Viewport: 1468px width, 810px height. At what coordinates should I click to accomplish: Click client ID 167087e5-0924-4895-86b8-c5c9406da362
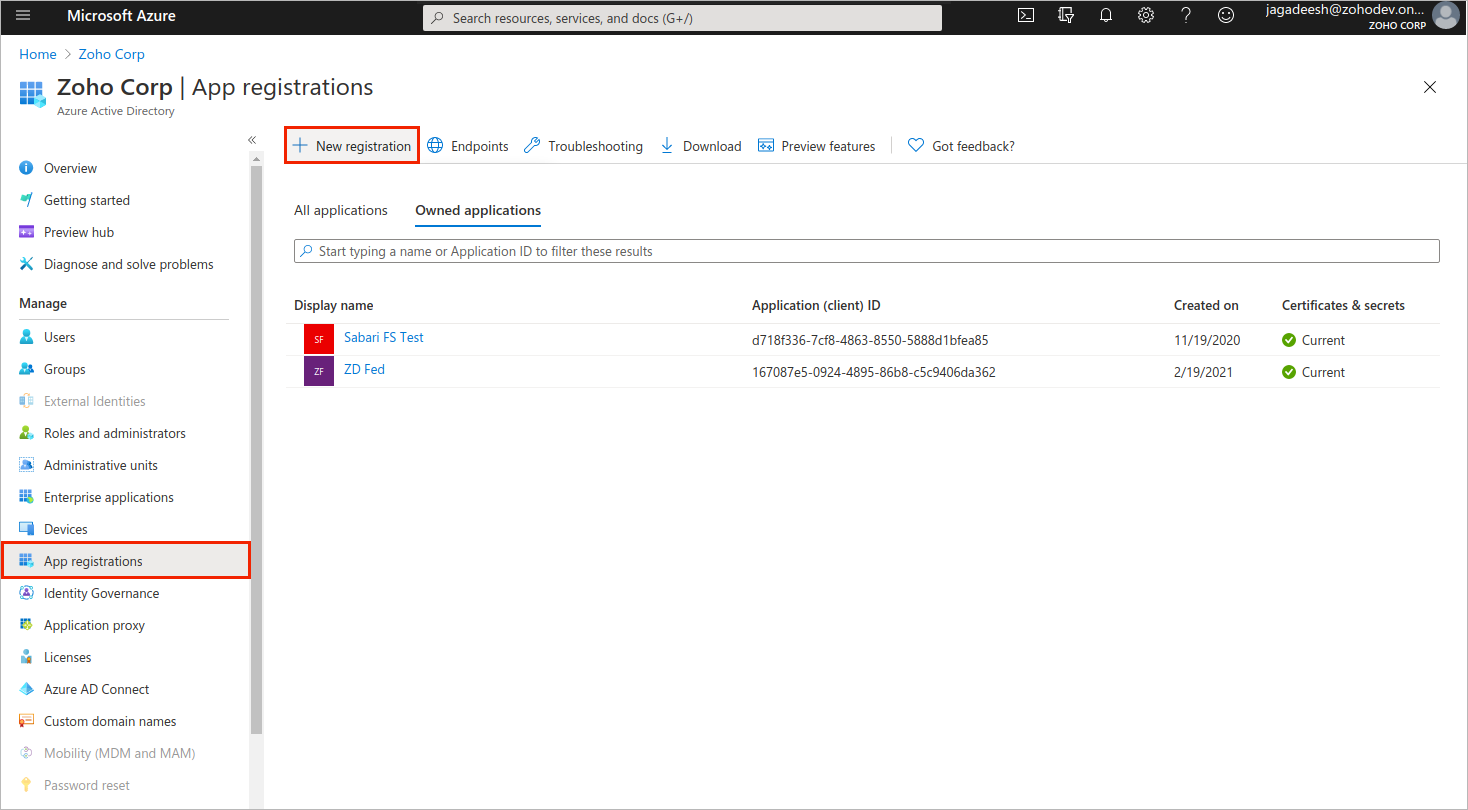point(873,372)
